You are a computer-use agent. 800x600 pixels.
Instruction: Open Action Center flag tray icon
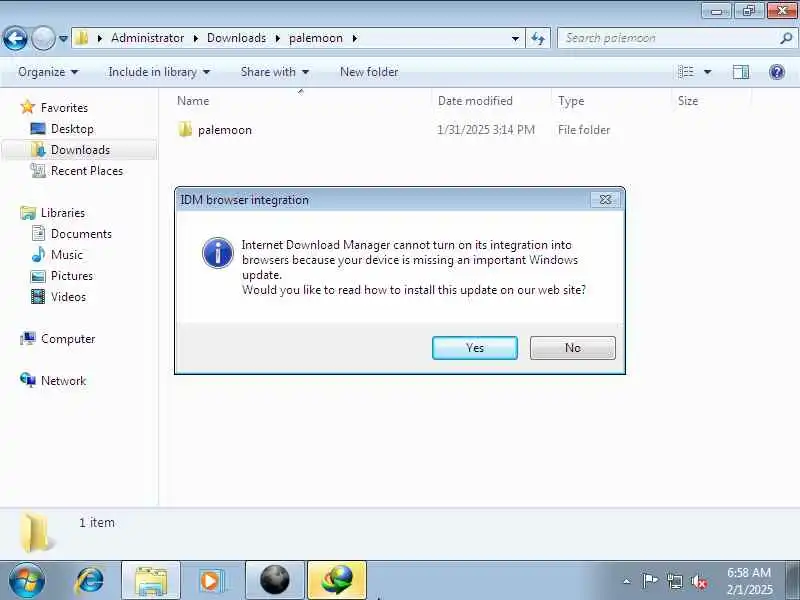pyautogui.click(x=649, y=581)
